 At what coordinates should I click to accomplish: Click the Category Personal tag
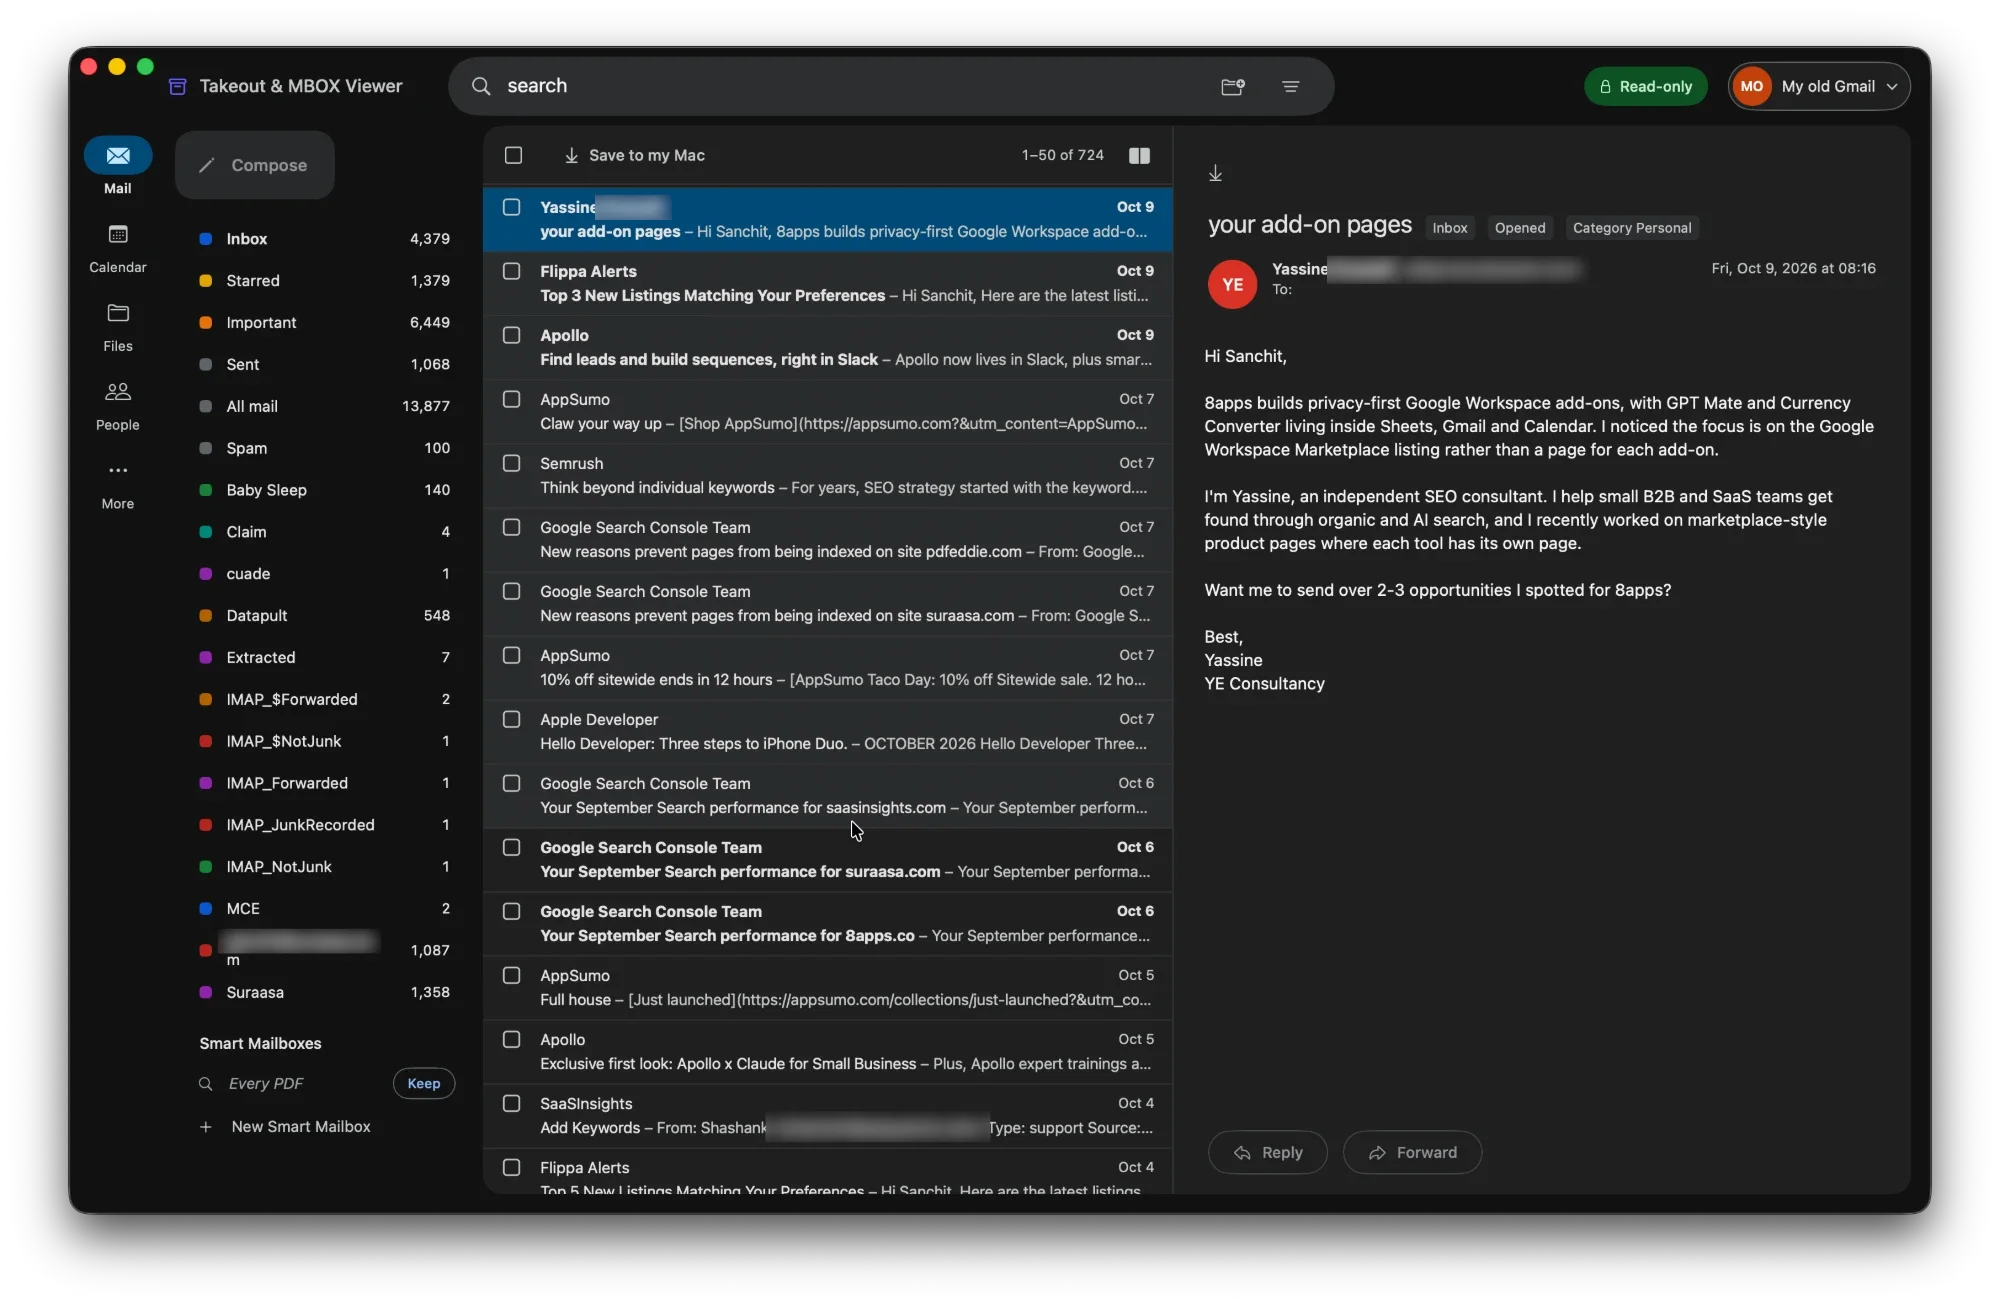pyautogui.click(x=1632, y=228)
